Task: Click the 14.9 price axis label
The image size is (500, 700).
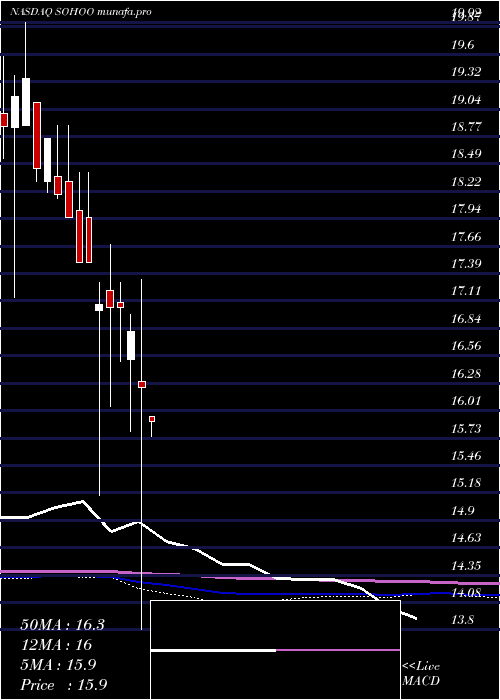Action: pos(463,511)
